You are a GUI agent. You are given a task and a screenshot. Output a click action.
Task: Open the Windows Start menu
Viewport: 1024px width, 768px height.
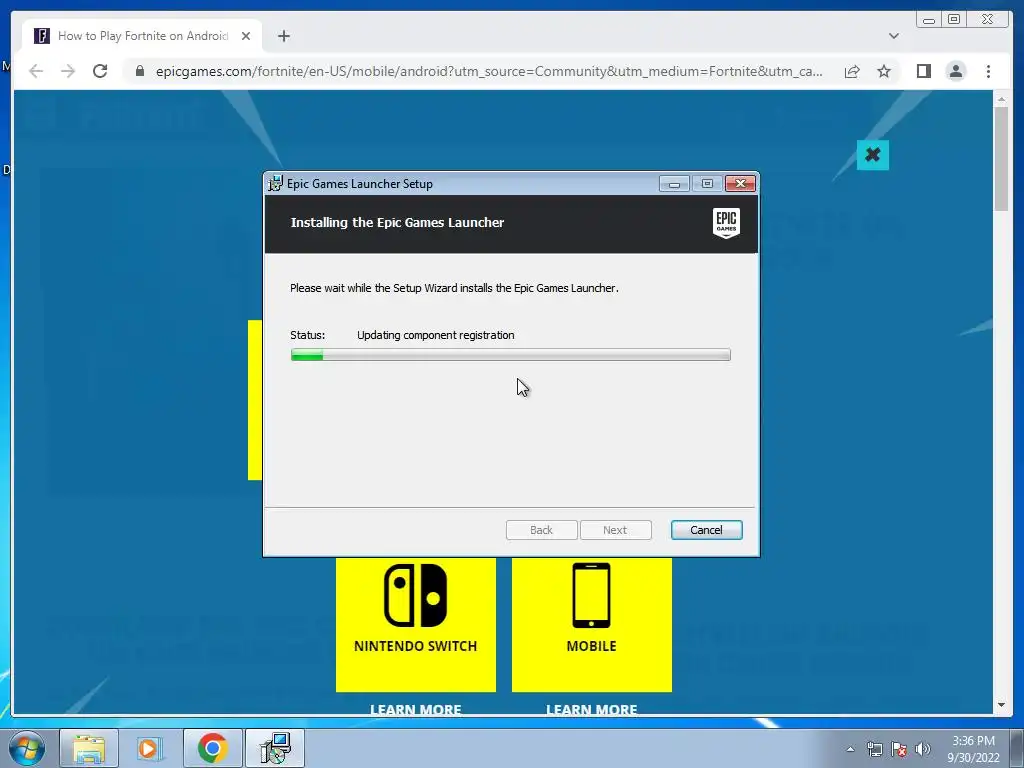tap(27, 748)
